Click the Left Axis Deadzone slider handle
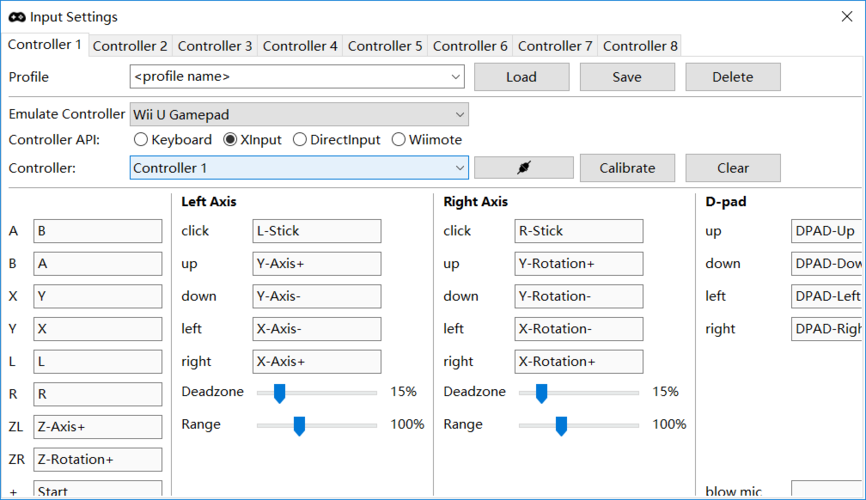Viewport: 866px width, 500px height. pyautogui.click(x=279, y=393)
